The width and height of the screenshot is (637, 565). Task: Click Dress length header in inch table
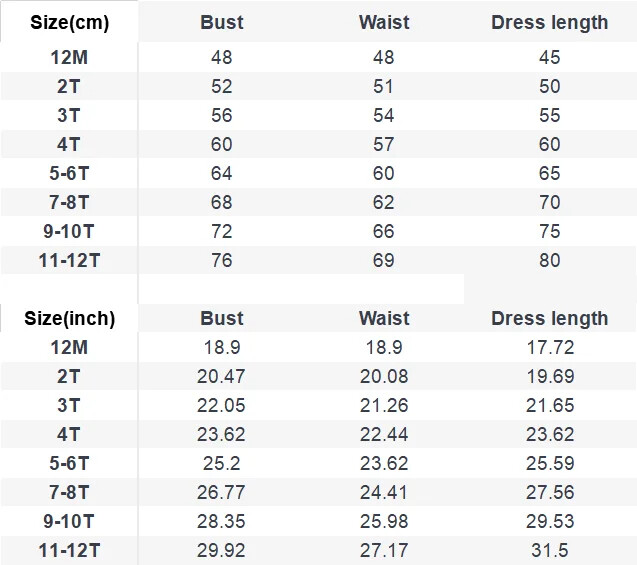(x=550, y=318)
